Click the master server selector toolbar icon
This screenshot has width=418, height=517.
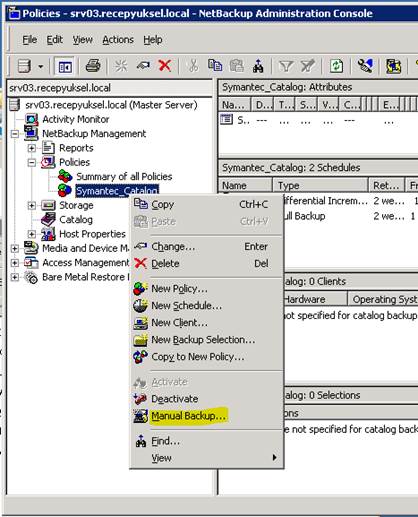coord(24,66)
